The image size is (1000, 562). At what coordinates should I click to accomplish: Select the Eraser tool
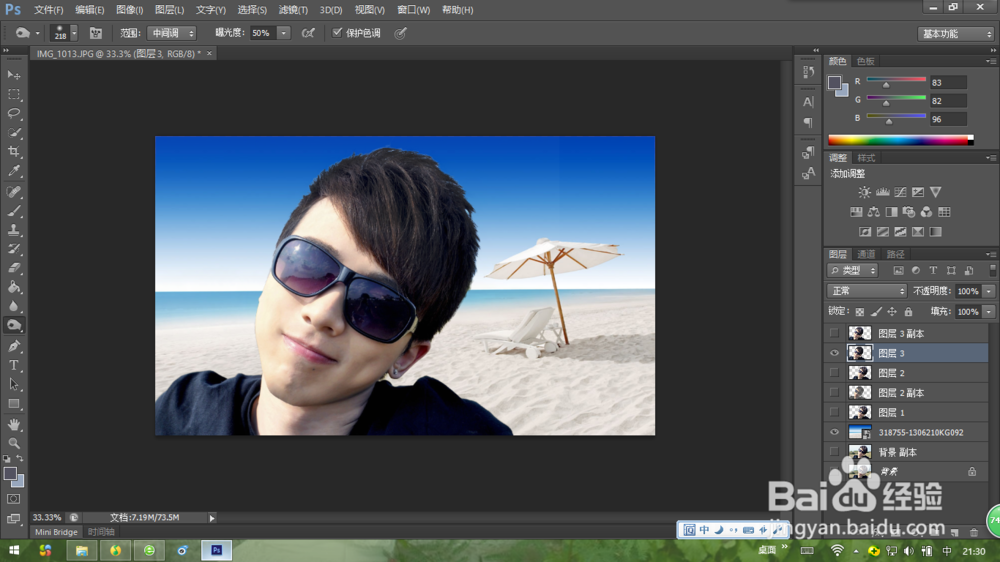tap(14, 269)
